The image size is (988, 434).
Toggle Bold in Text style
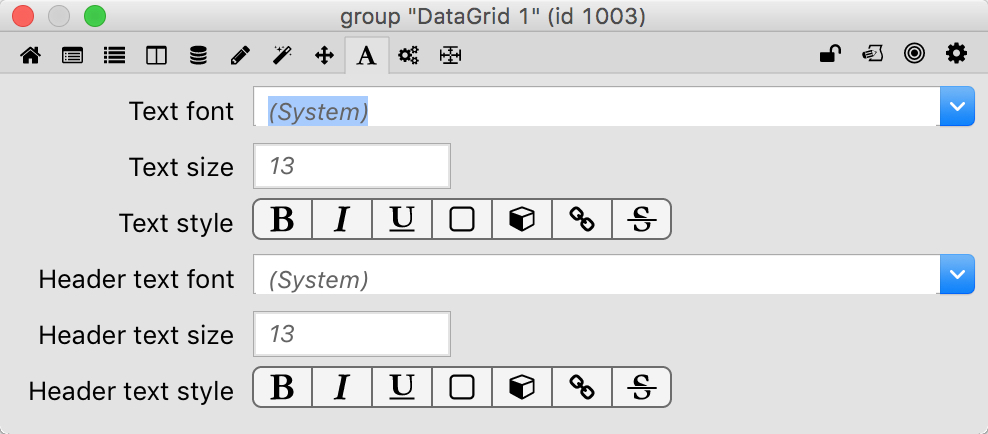click(x=282, y=219)
